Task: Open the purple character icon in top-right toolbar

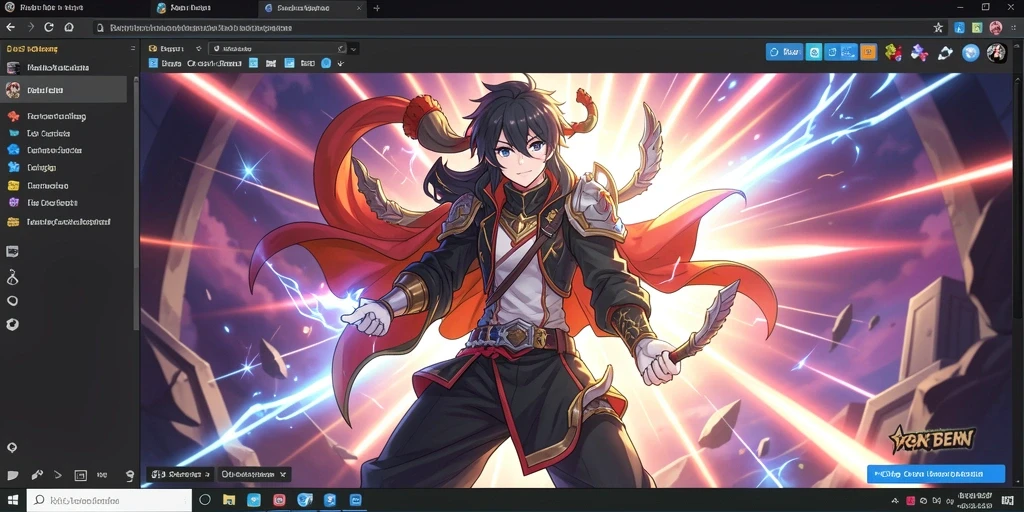Action: [919, 53]
